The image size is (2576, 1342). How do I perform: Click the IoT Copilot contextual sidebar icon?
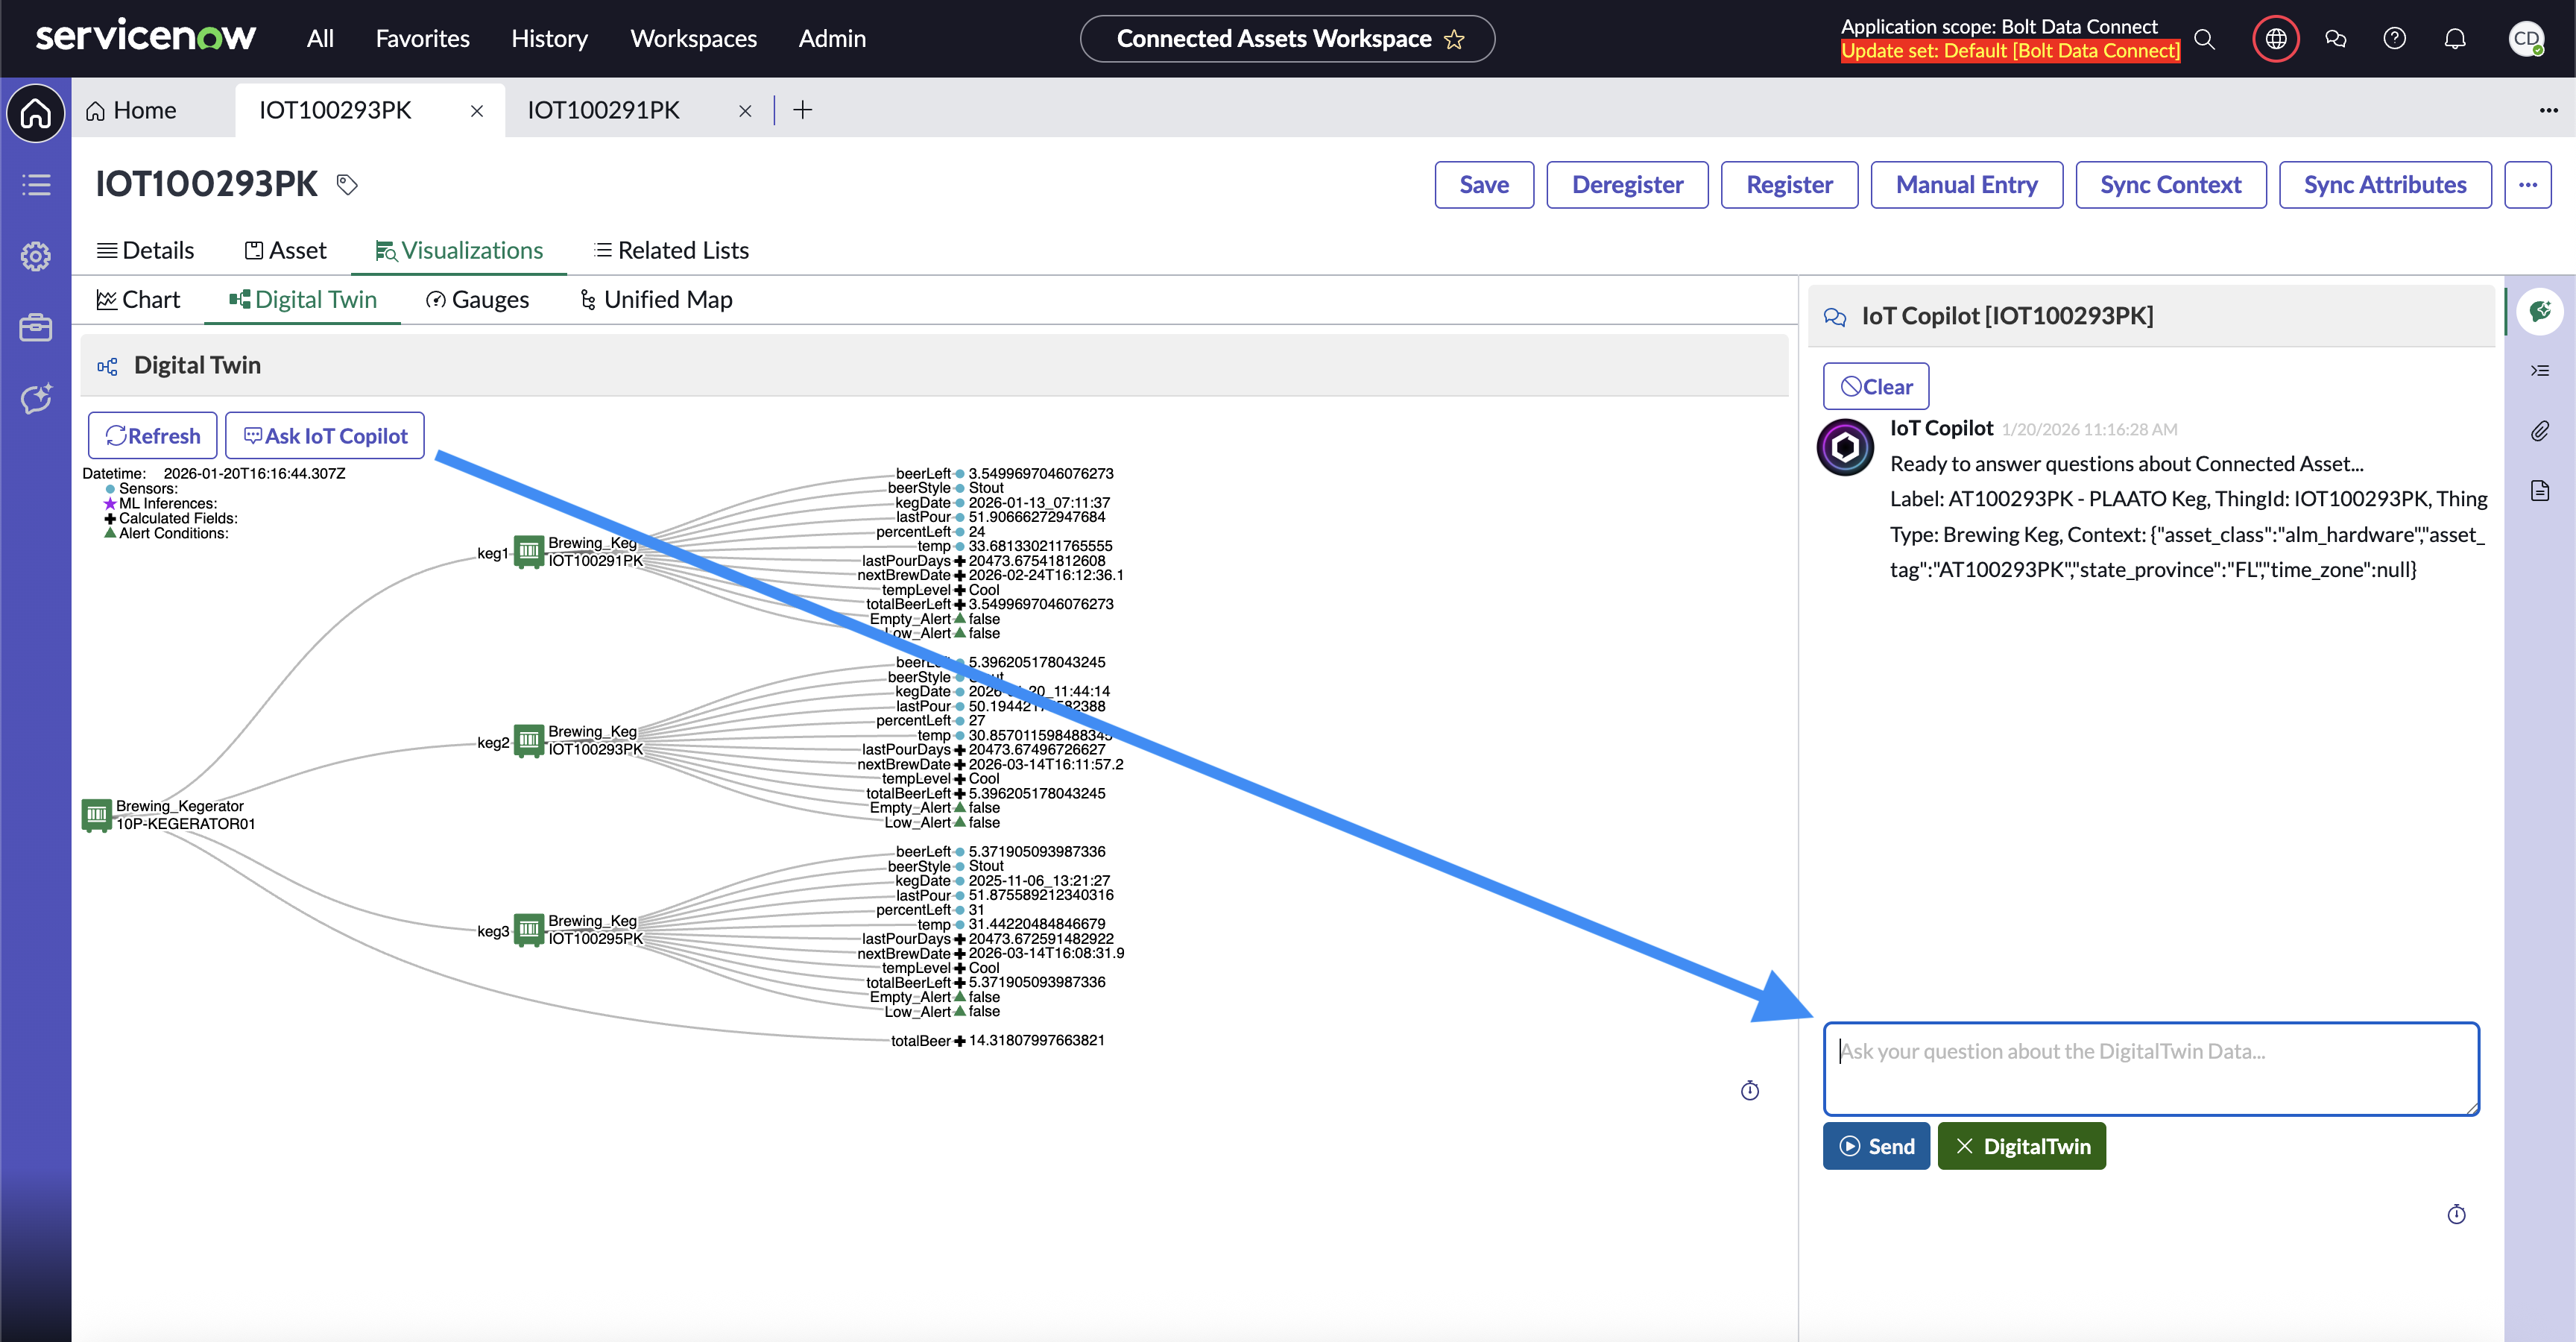tap(2540, 312)
